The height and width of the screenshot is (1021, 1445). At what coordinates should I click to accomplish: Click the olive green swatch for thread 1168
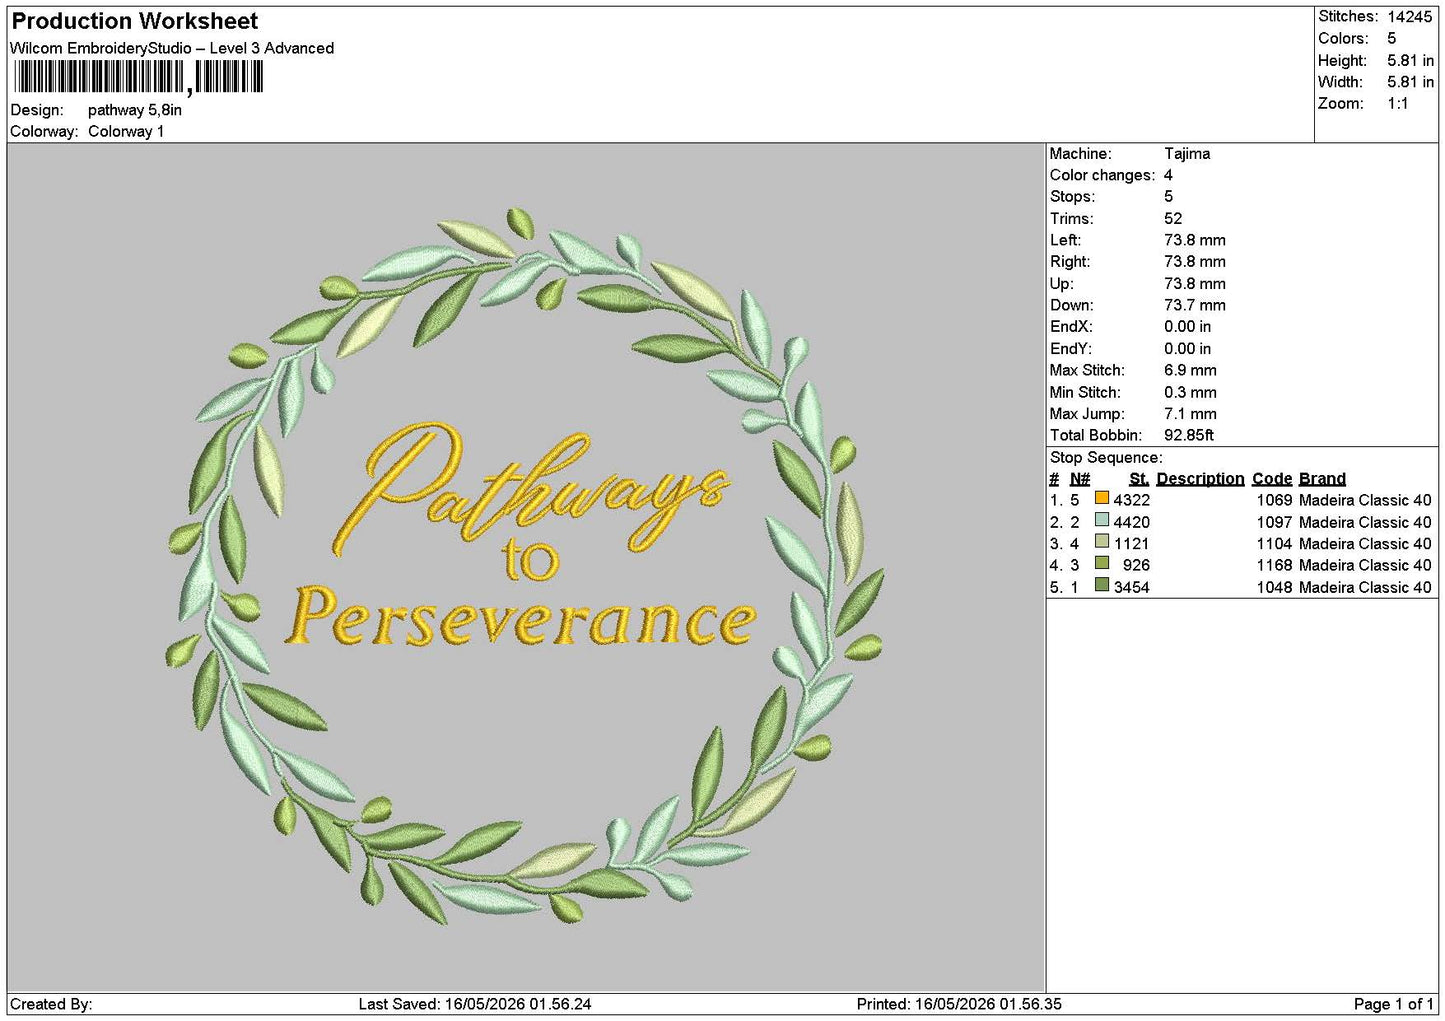(1101, 563)
